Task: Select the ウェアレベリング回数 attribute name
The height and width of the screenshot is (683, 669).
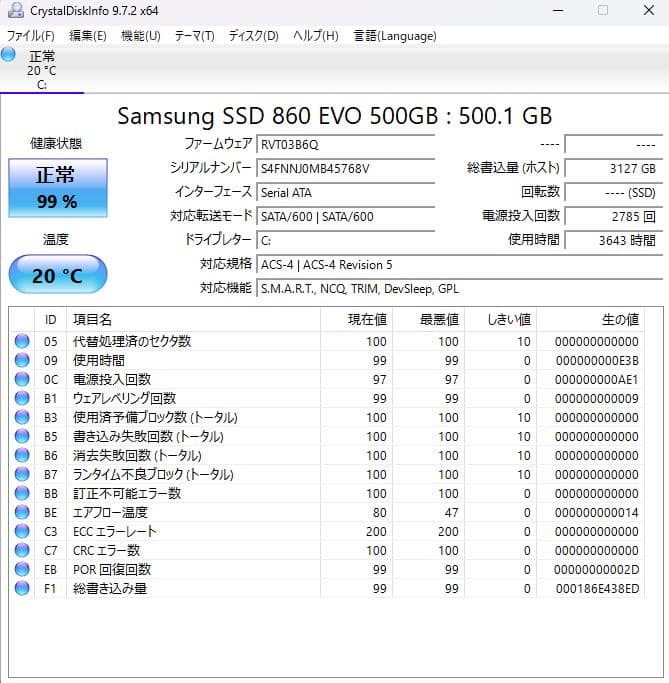Action: pyautogui.click(x=125, y=398)
